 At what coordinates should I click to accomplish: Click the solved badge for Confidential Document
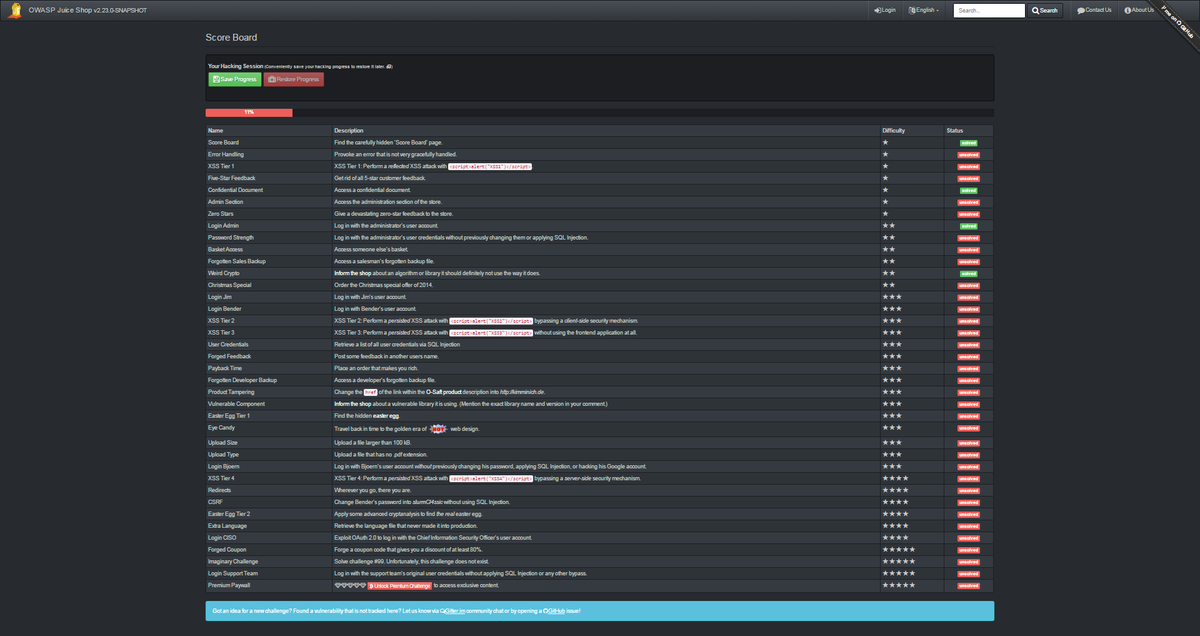coord(968,190)
